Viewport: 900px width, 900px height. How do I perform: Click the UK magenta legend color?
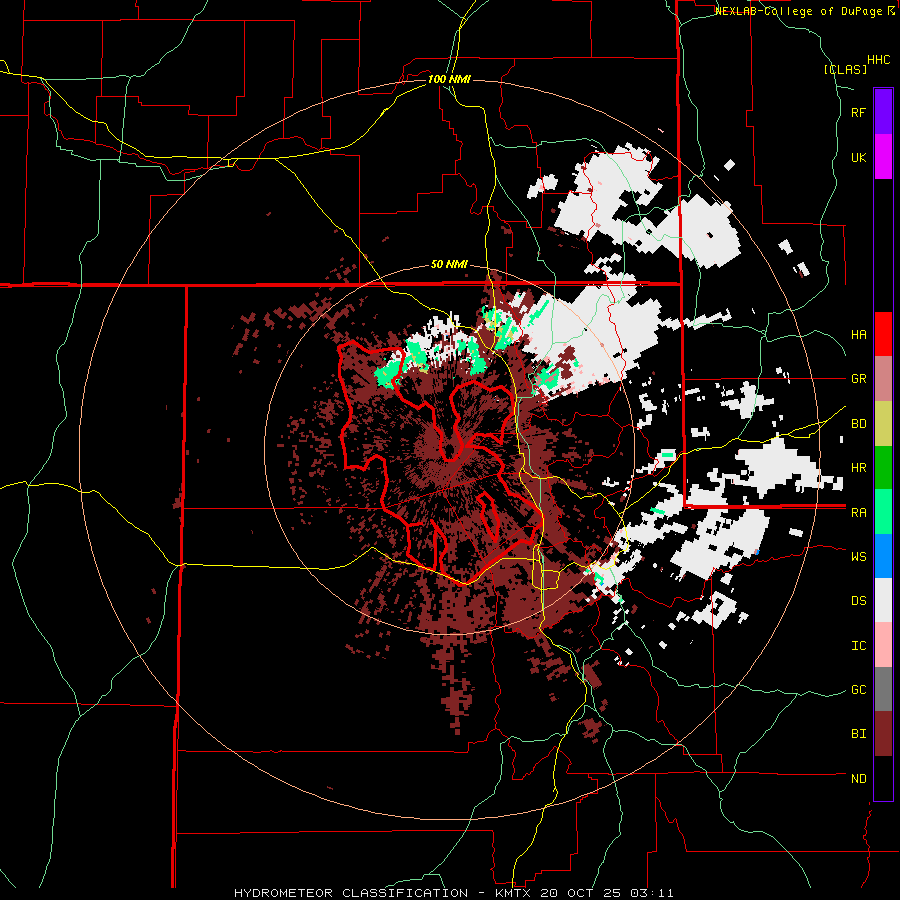coord(883,157)
